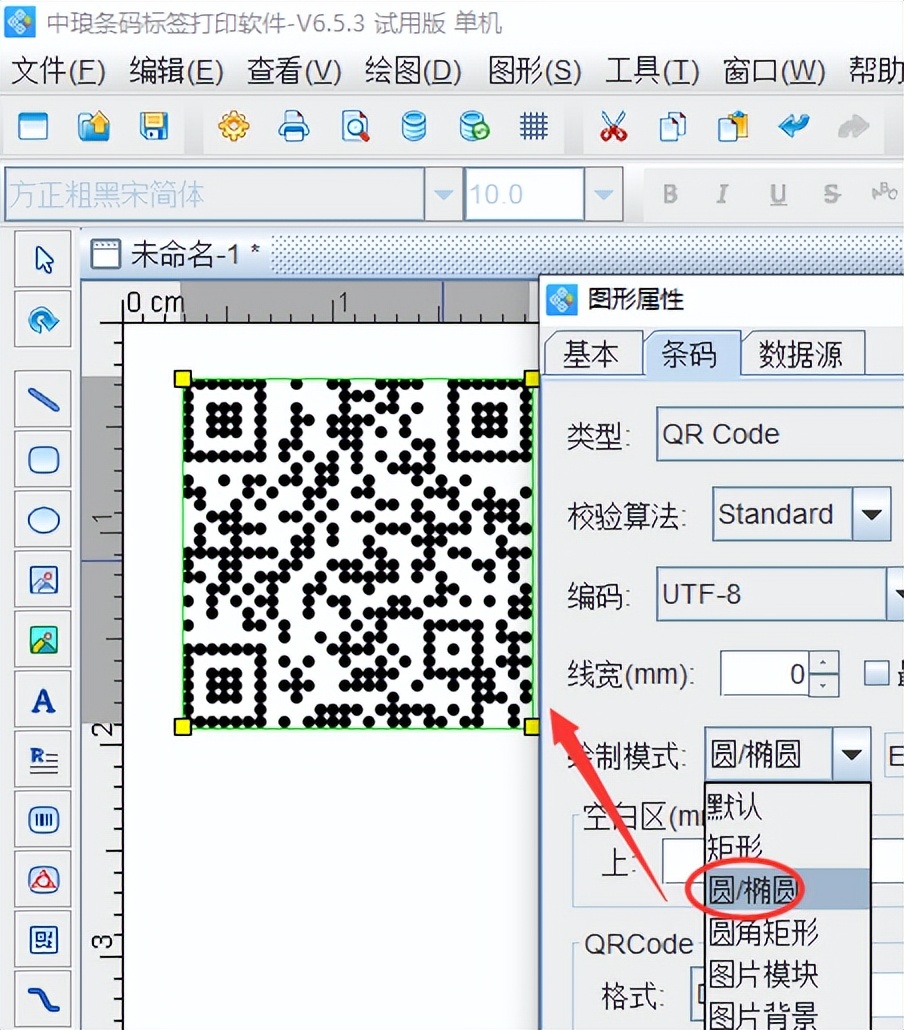Expand the font name dropdown arrow
This screenshot has height=1030, width=904.
(x=443, y=194)
